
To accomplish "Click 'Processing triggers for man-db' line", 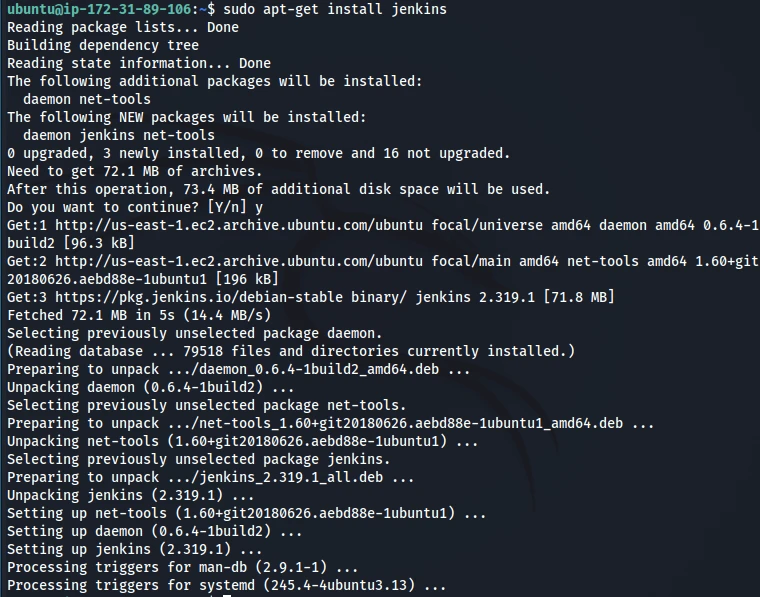I will coord(182,567).
